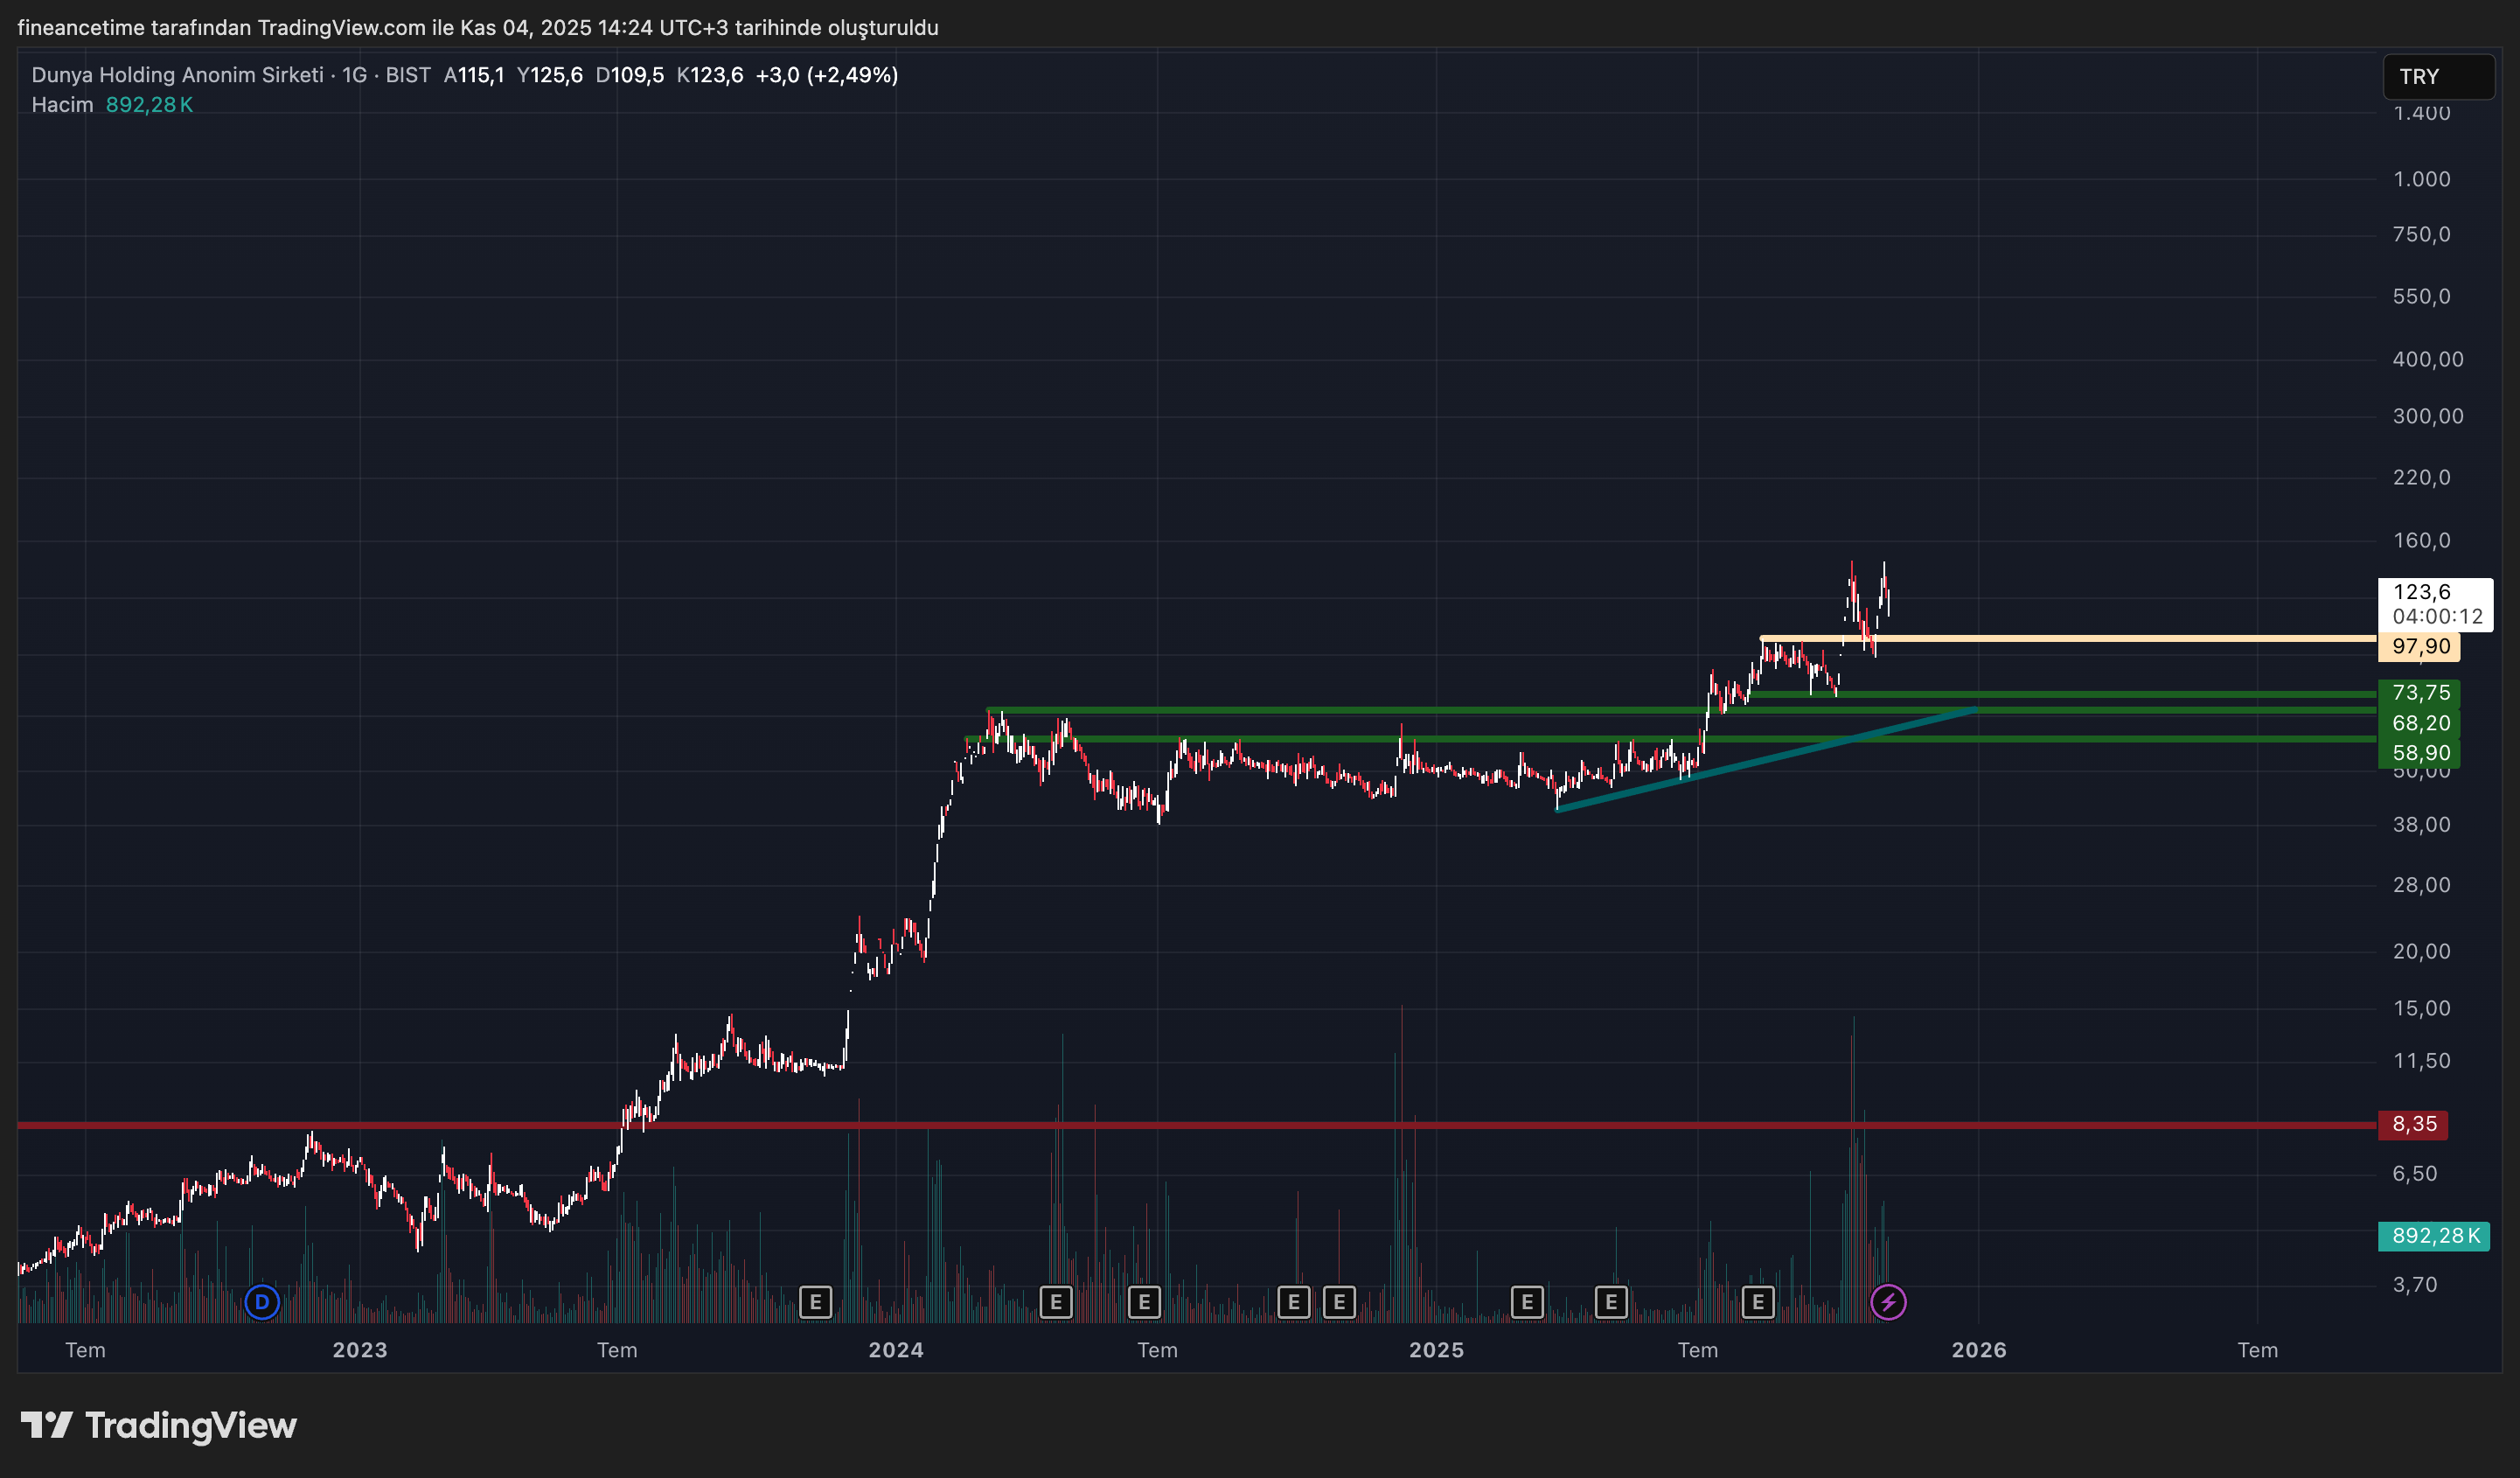The height and width of the screenshot is (1478, 2520).
Task: Click the 2024 label on time axis
Action: coord(895,1350)
